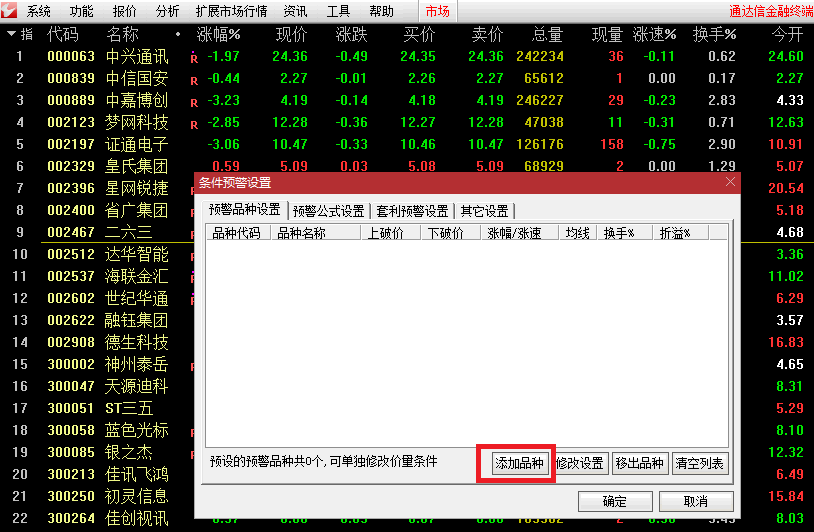Screen dimensions: 814x532
Task: Open the 其它设置 tab
Action: click(484, 211)
